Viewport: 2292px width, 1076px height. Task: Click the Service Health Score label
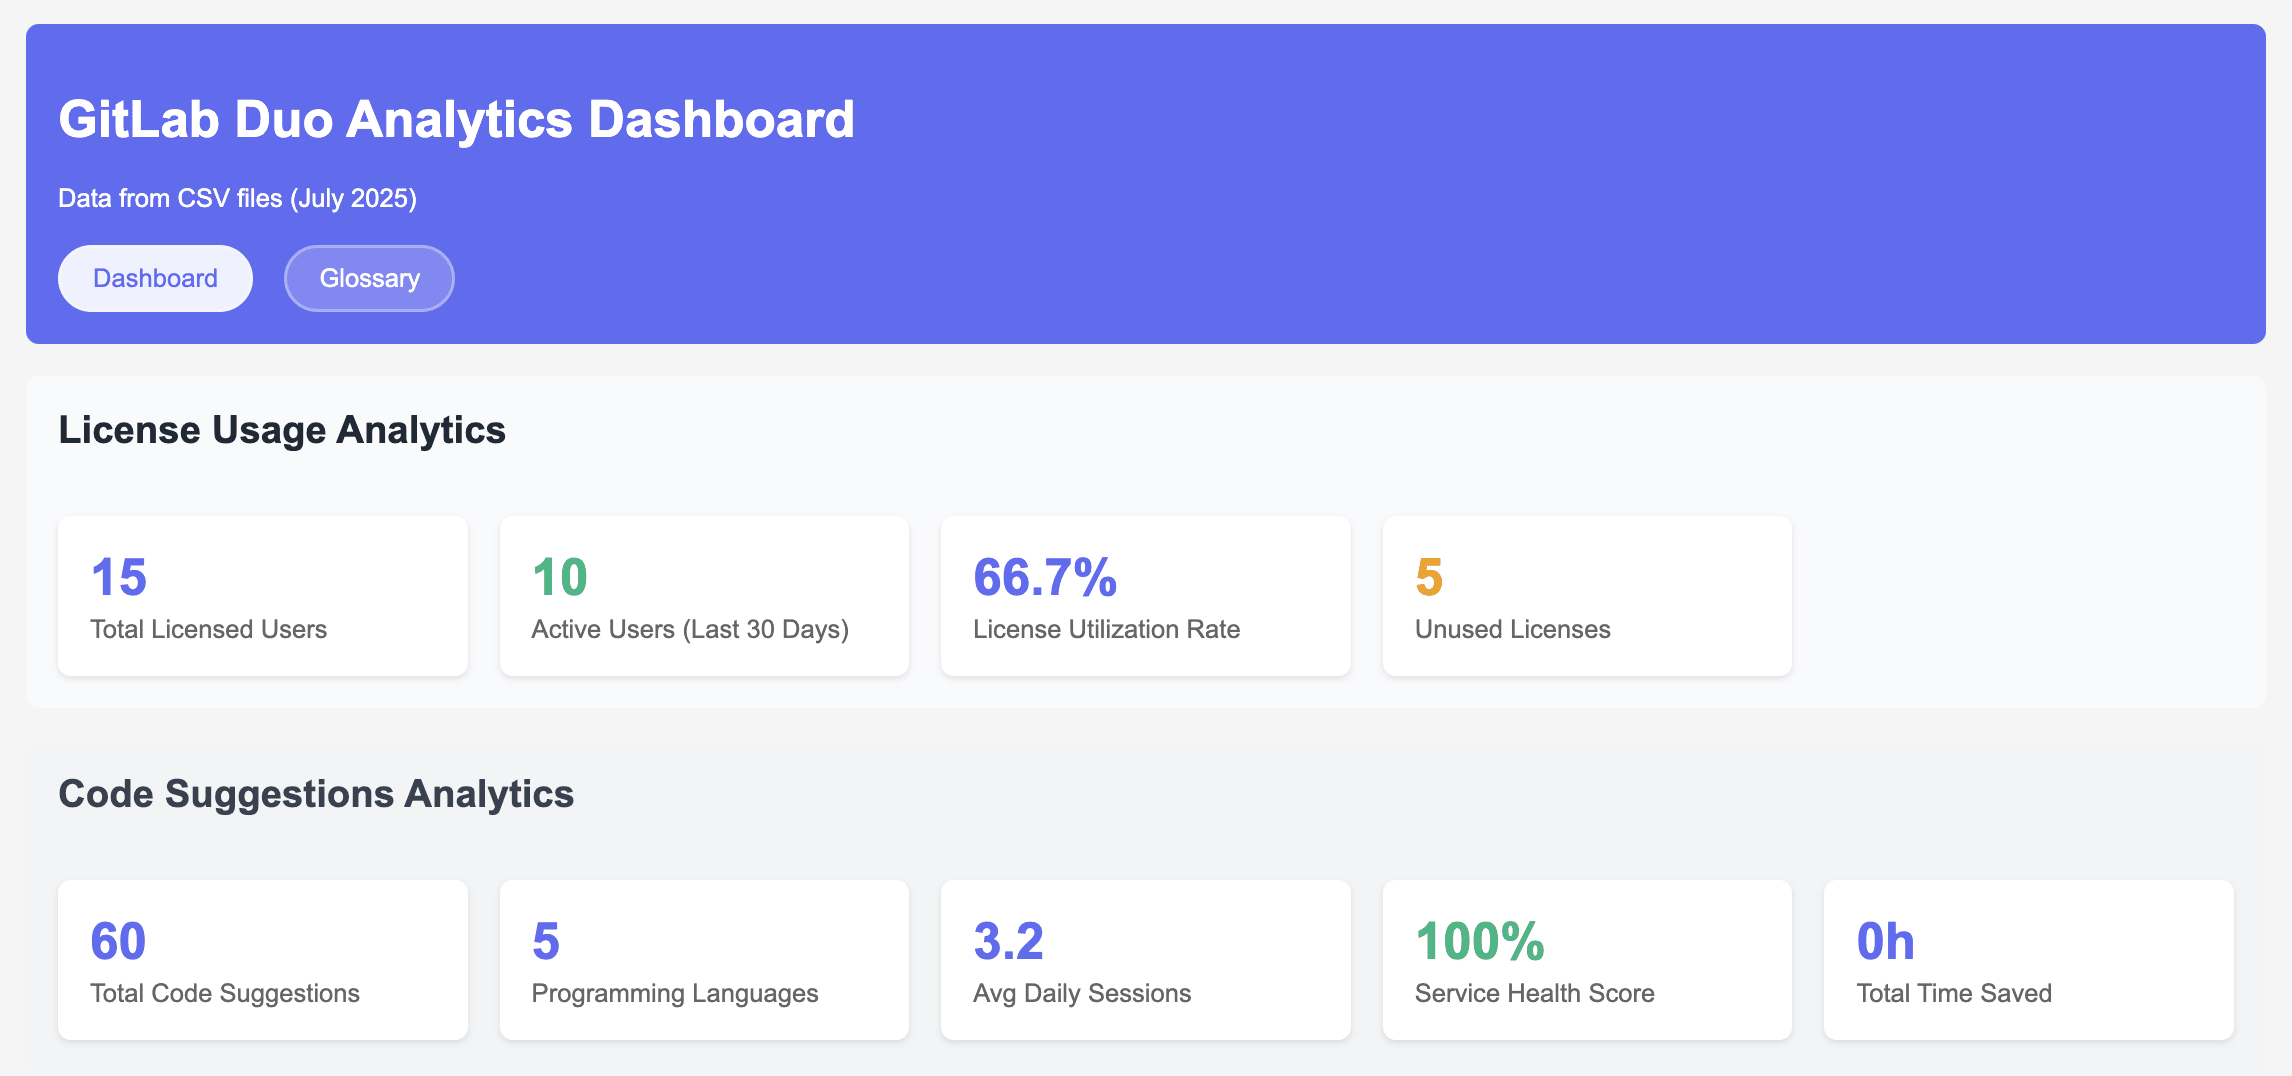pos(1534,993)
